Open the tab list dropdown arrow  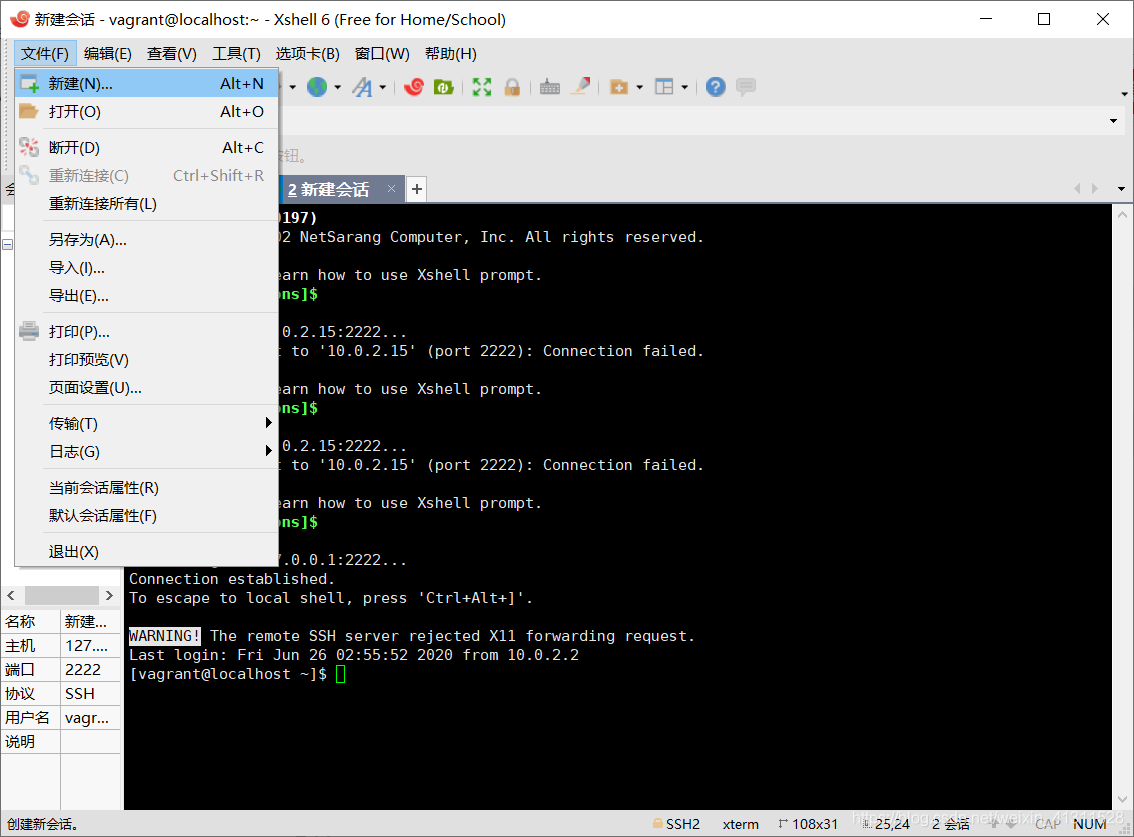[1121, 189]
